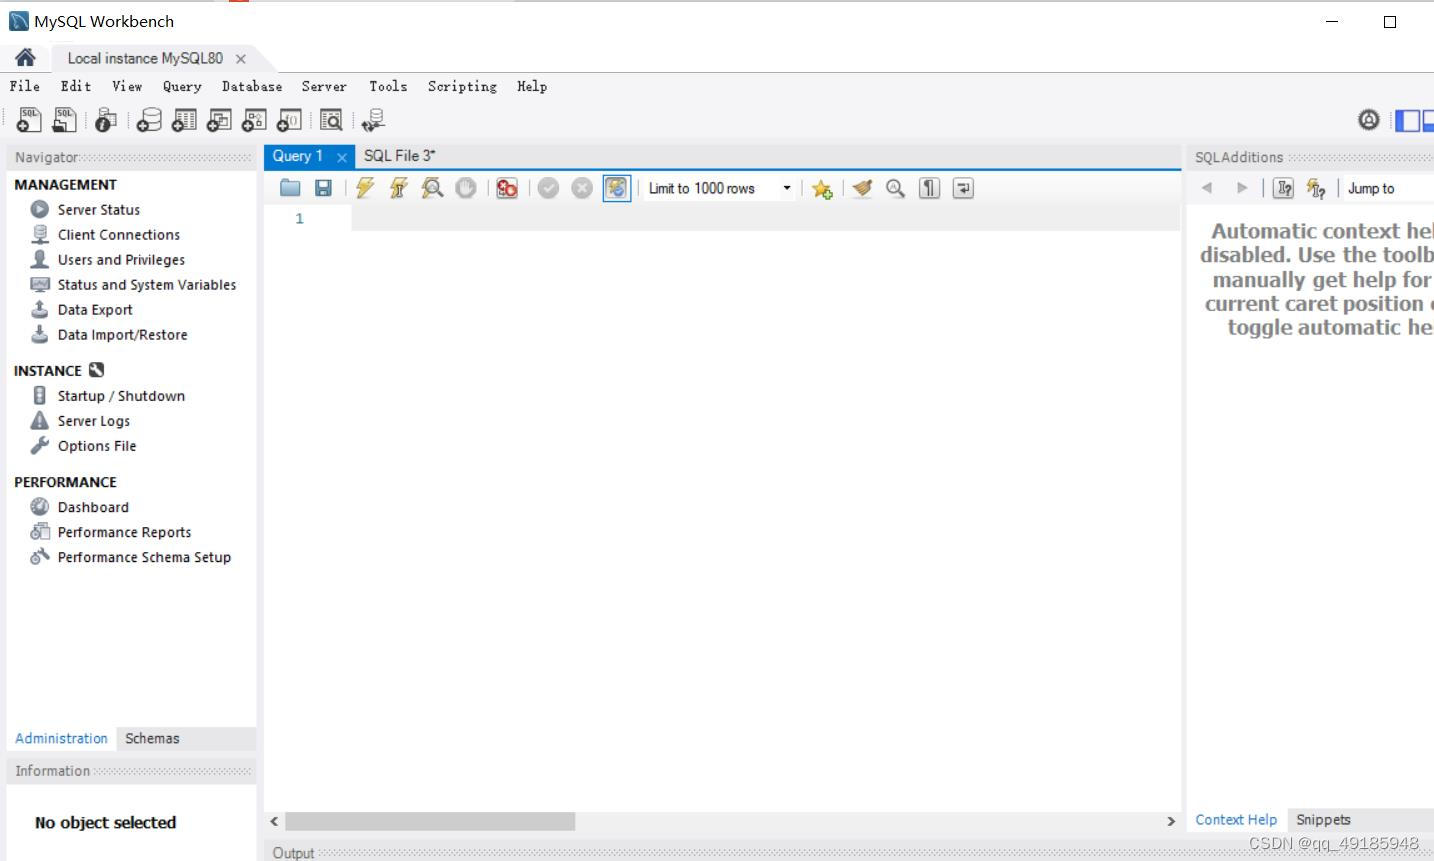Create a new SQL query tab
This screenshot has width=1434, height=861.
pos(28,119)
